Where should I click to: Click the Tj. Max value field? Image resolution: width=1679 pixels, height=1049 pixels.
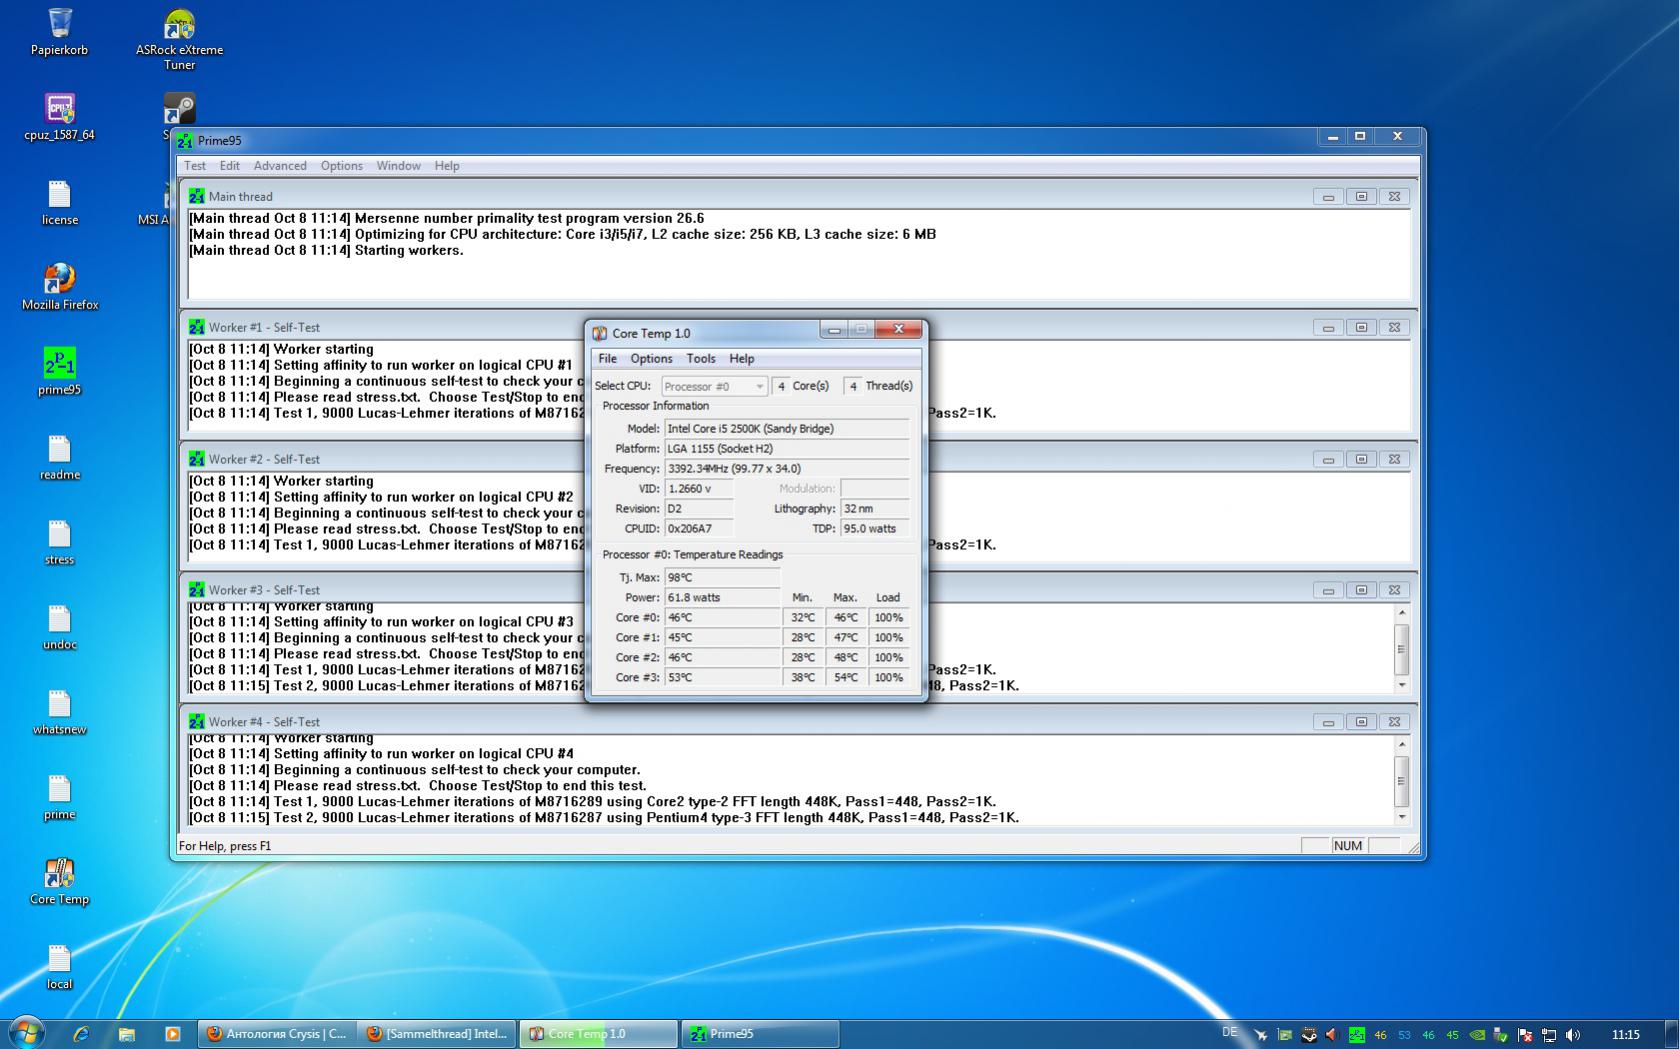point(722,578)
